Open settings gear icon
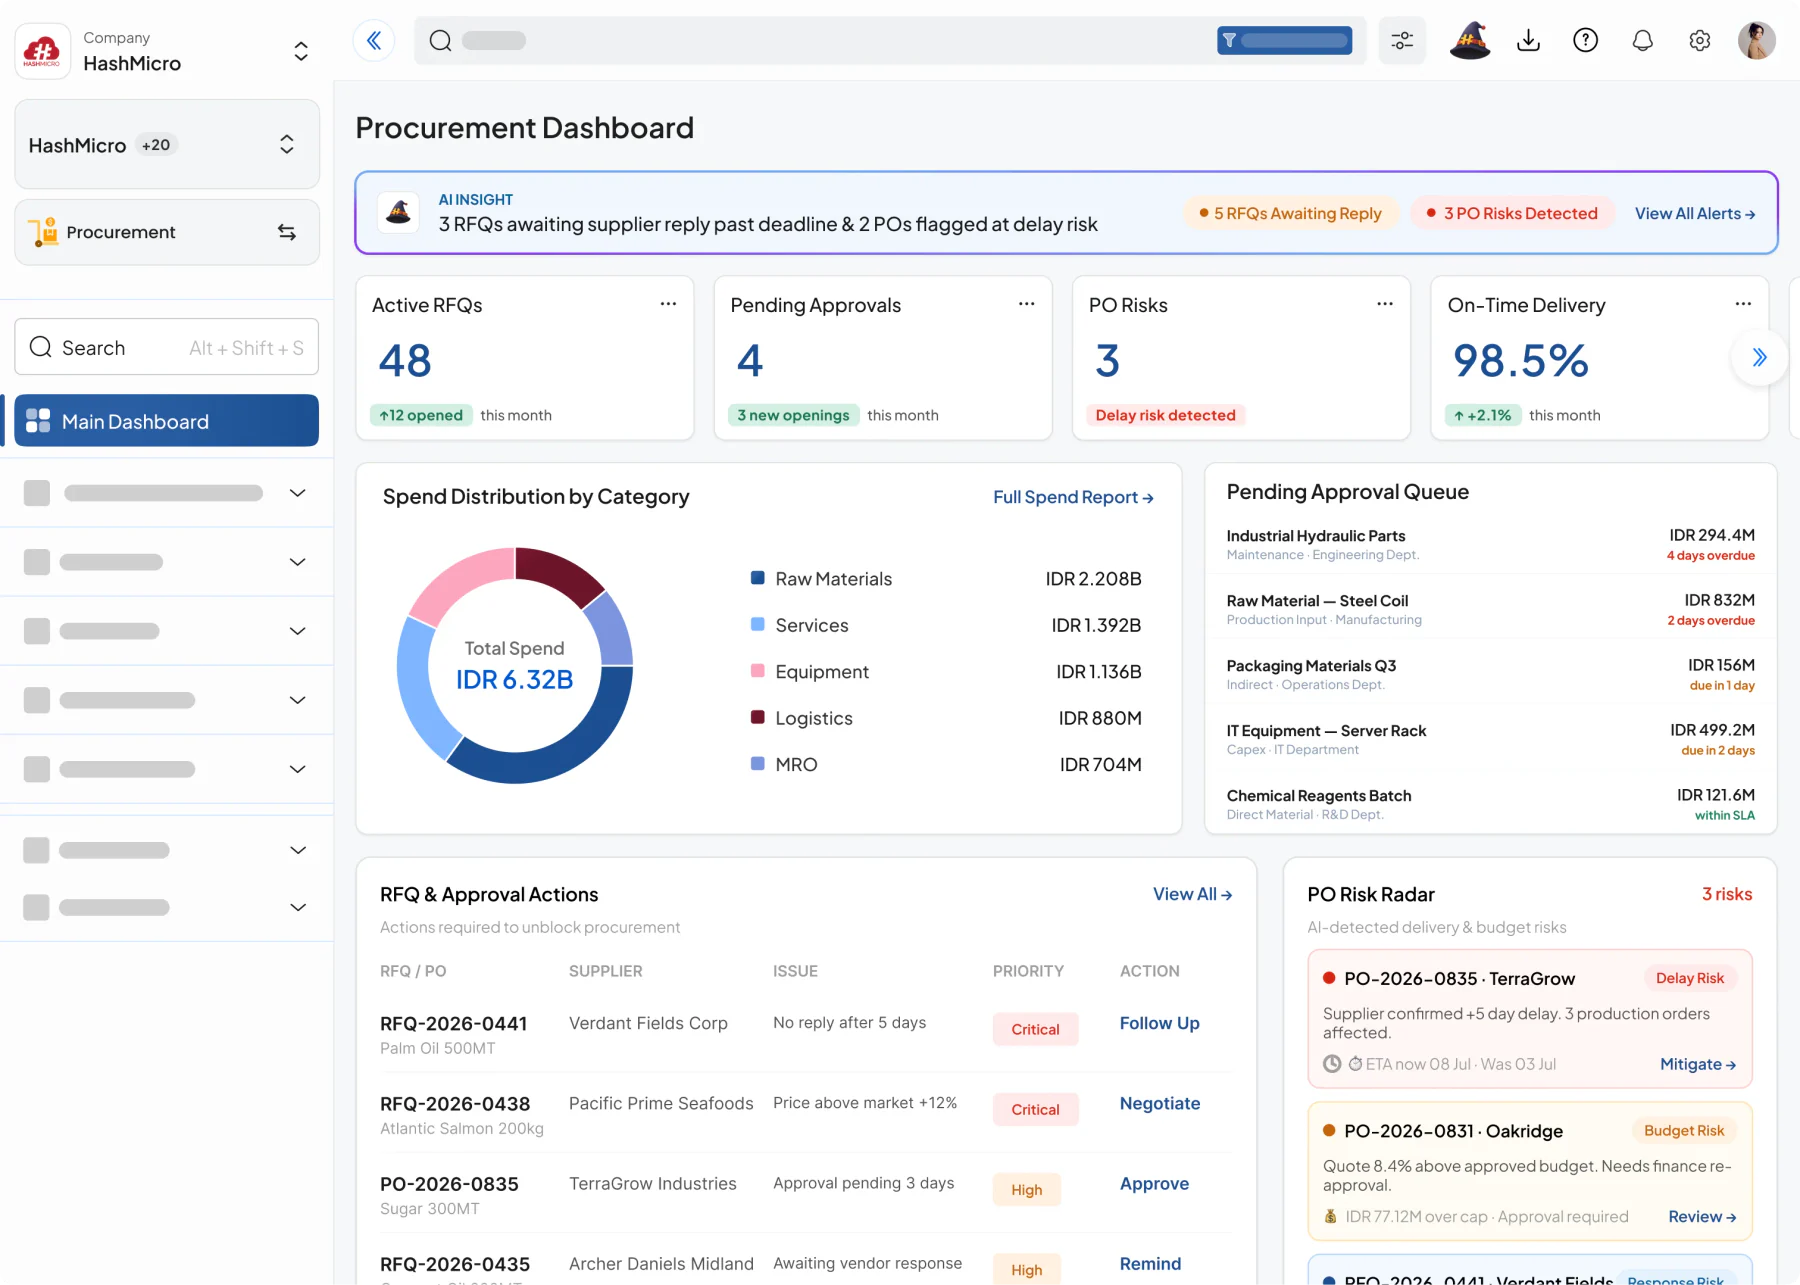Screen dimensions: 1800x1285 point(1699,40)
